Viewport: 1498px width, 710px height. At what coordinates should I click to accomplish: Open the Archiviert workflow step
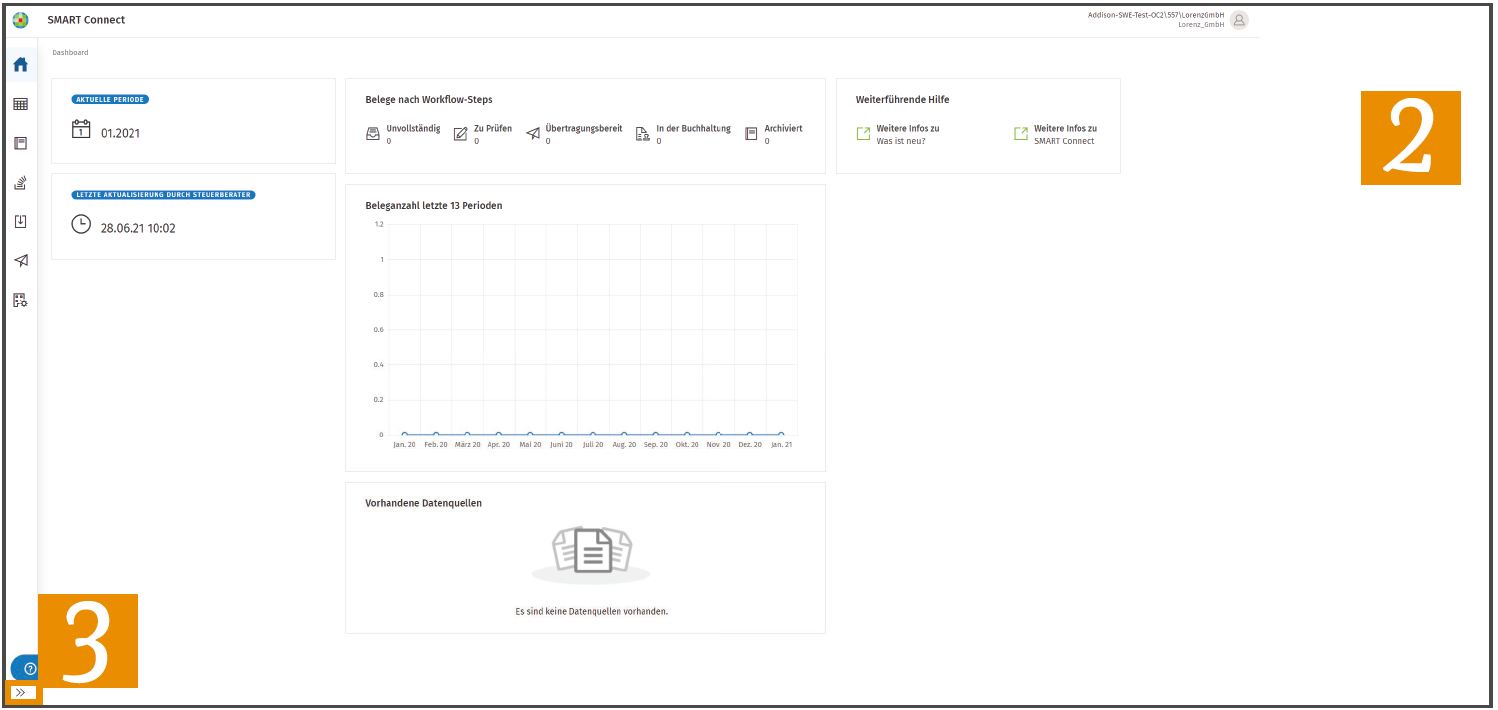coord(774,134)
